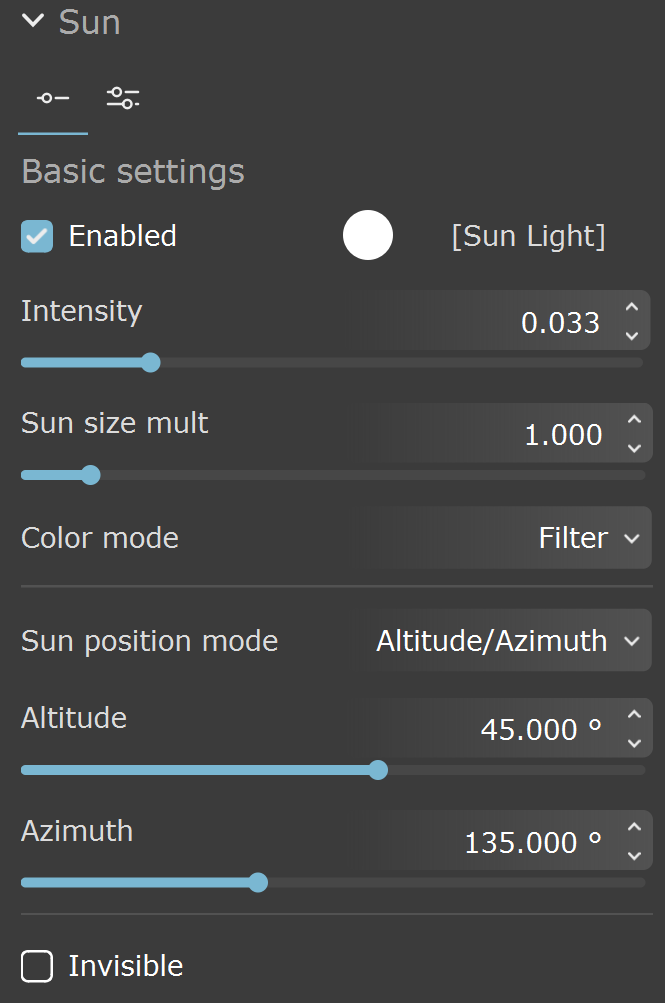Click the Sun size mult slider handle
Viewport: 665px width, 1003px height.
[x=91, y=475]
